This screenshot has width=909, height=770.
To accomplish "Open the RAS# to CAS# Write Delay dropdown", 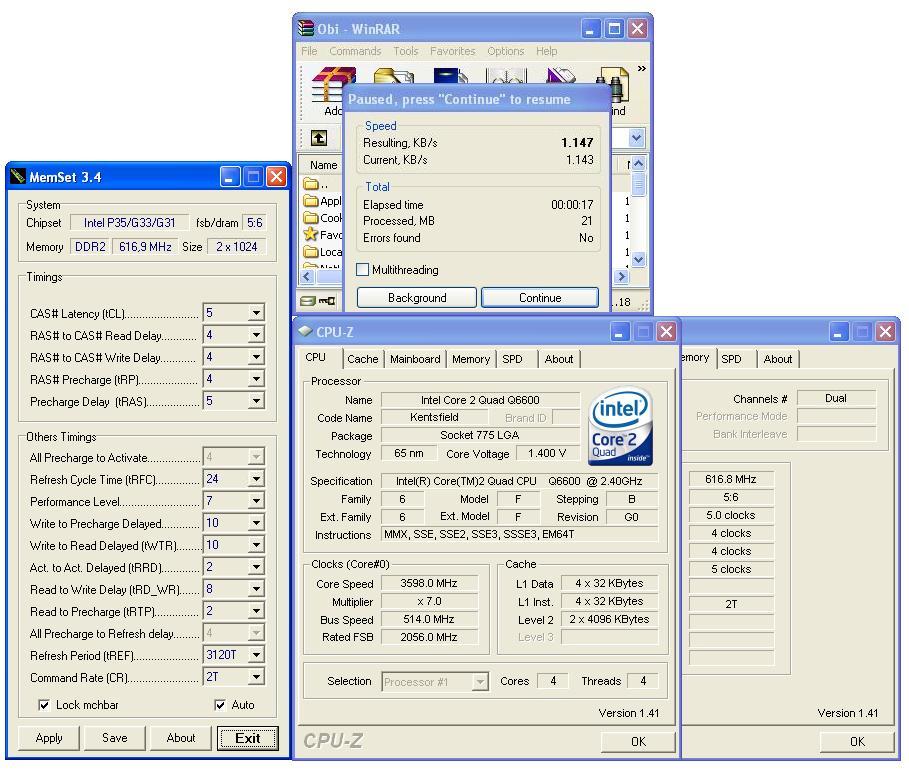I will pyautogui.click(x=256, y=357).
